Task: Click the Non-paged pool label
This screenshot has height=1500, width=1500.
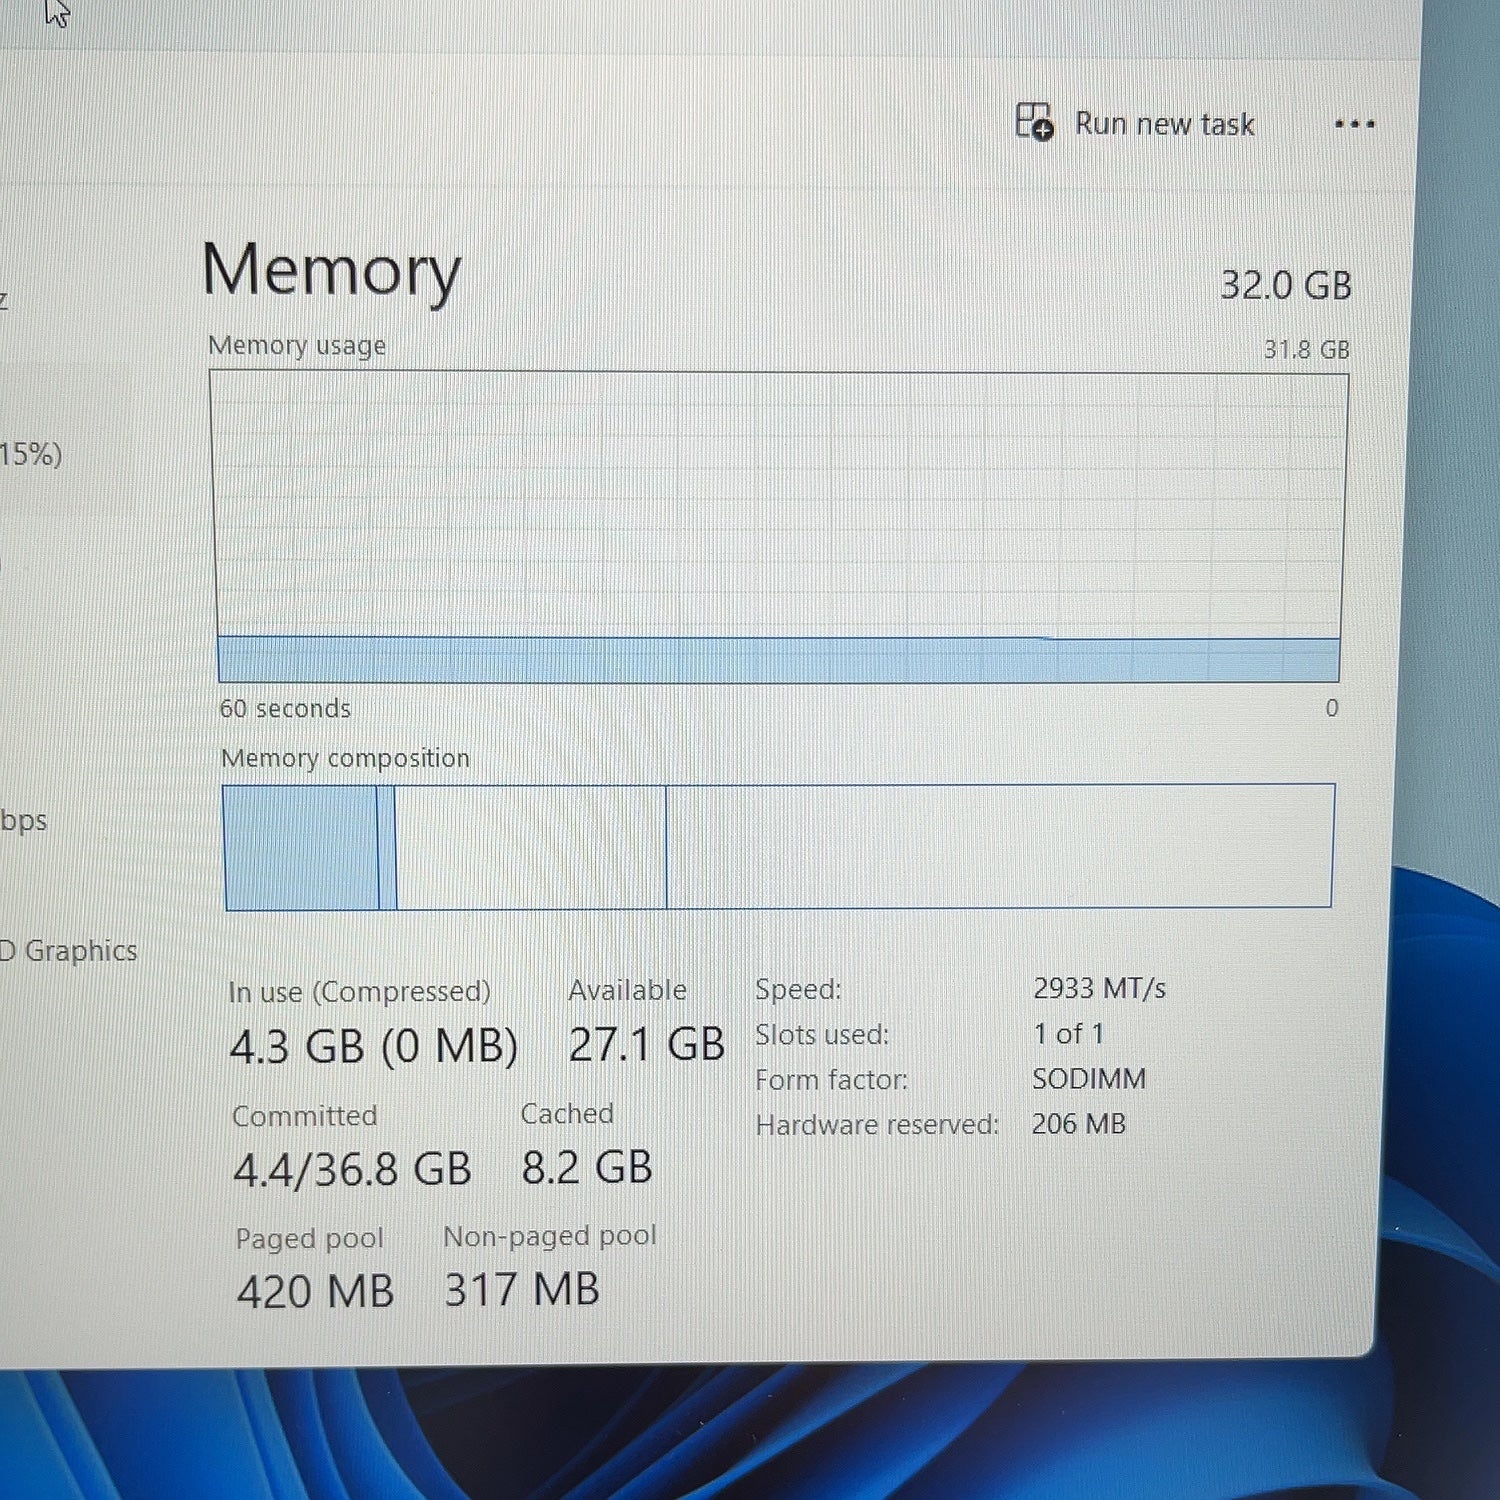Action: pyautogui.click(x=550, y=1237)
